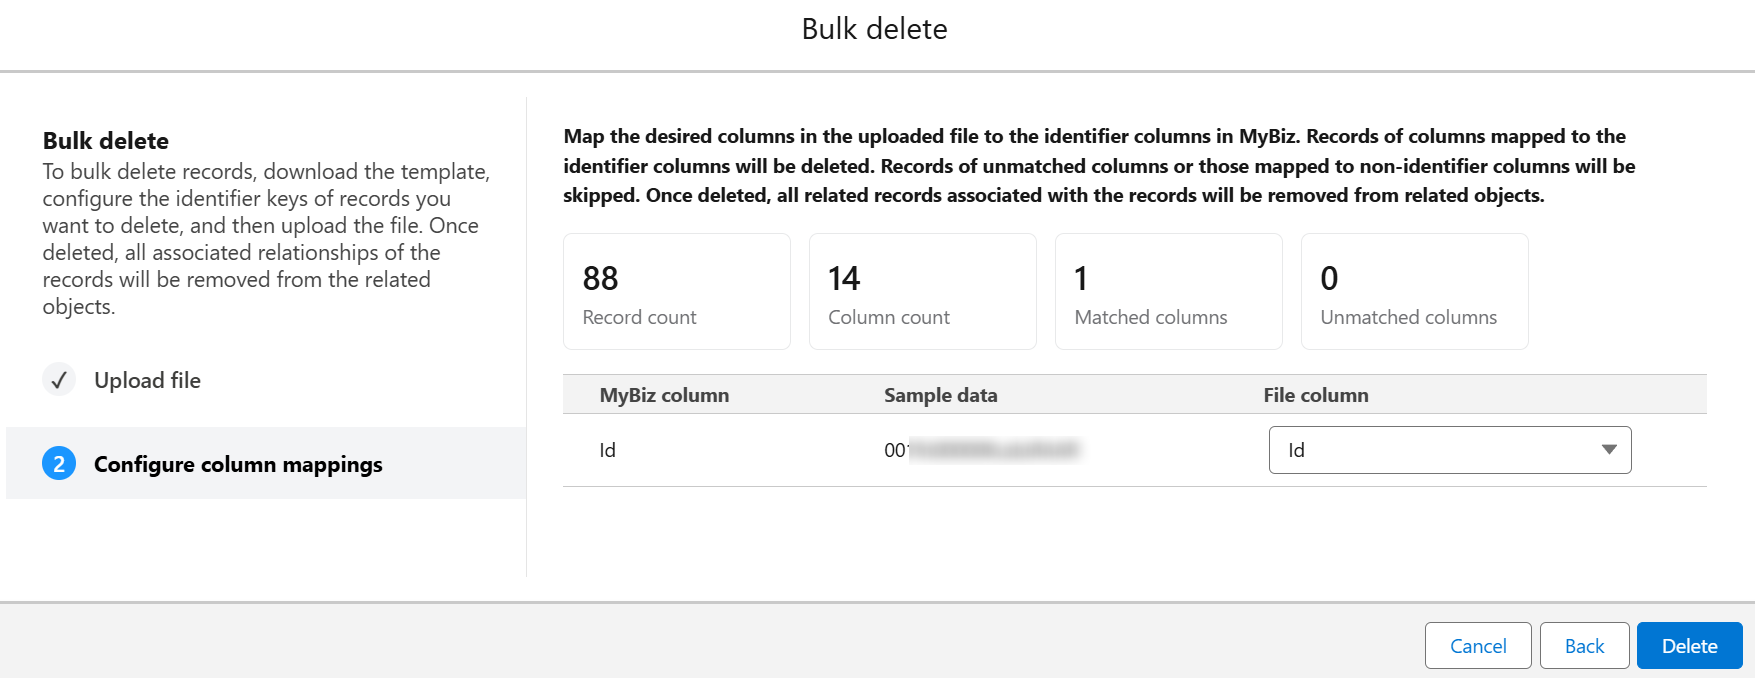Select the Configure column mappings step
The image size is (1755, 678).
(238, 464)
